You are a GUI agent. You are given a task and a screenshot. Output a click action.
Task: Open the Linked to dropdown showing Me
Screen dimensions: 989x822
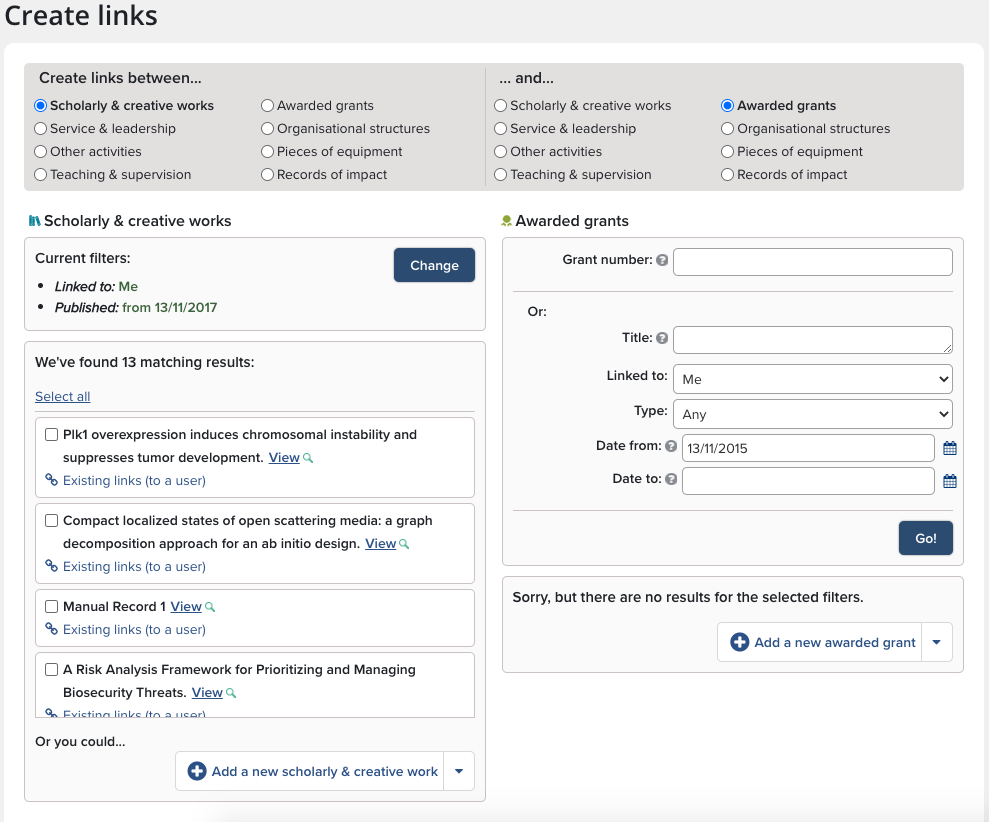[x=812, y=379]
